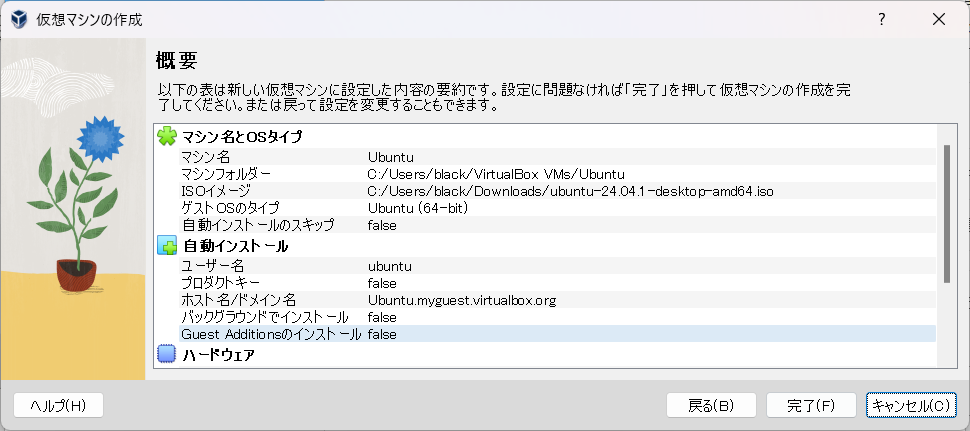Click the ubuntu-24.04.1-desktop-amd64.iso path value

tap(570, 191)
